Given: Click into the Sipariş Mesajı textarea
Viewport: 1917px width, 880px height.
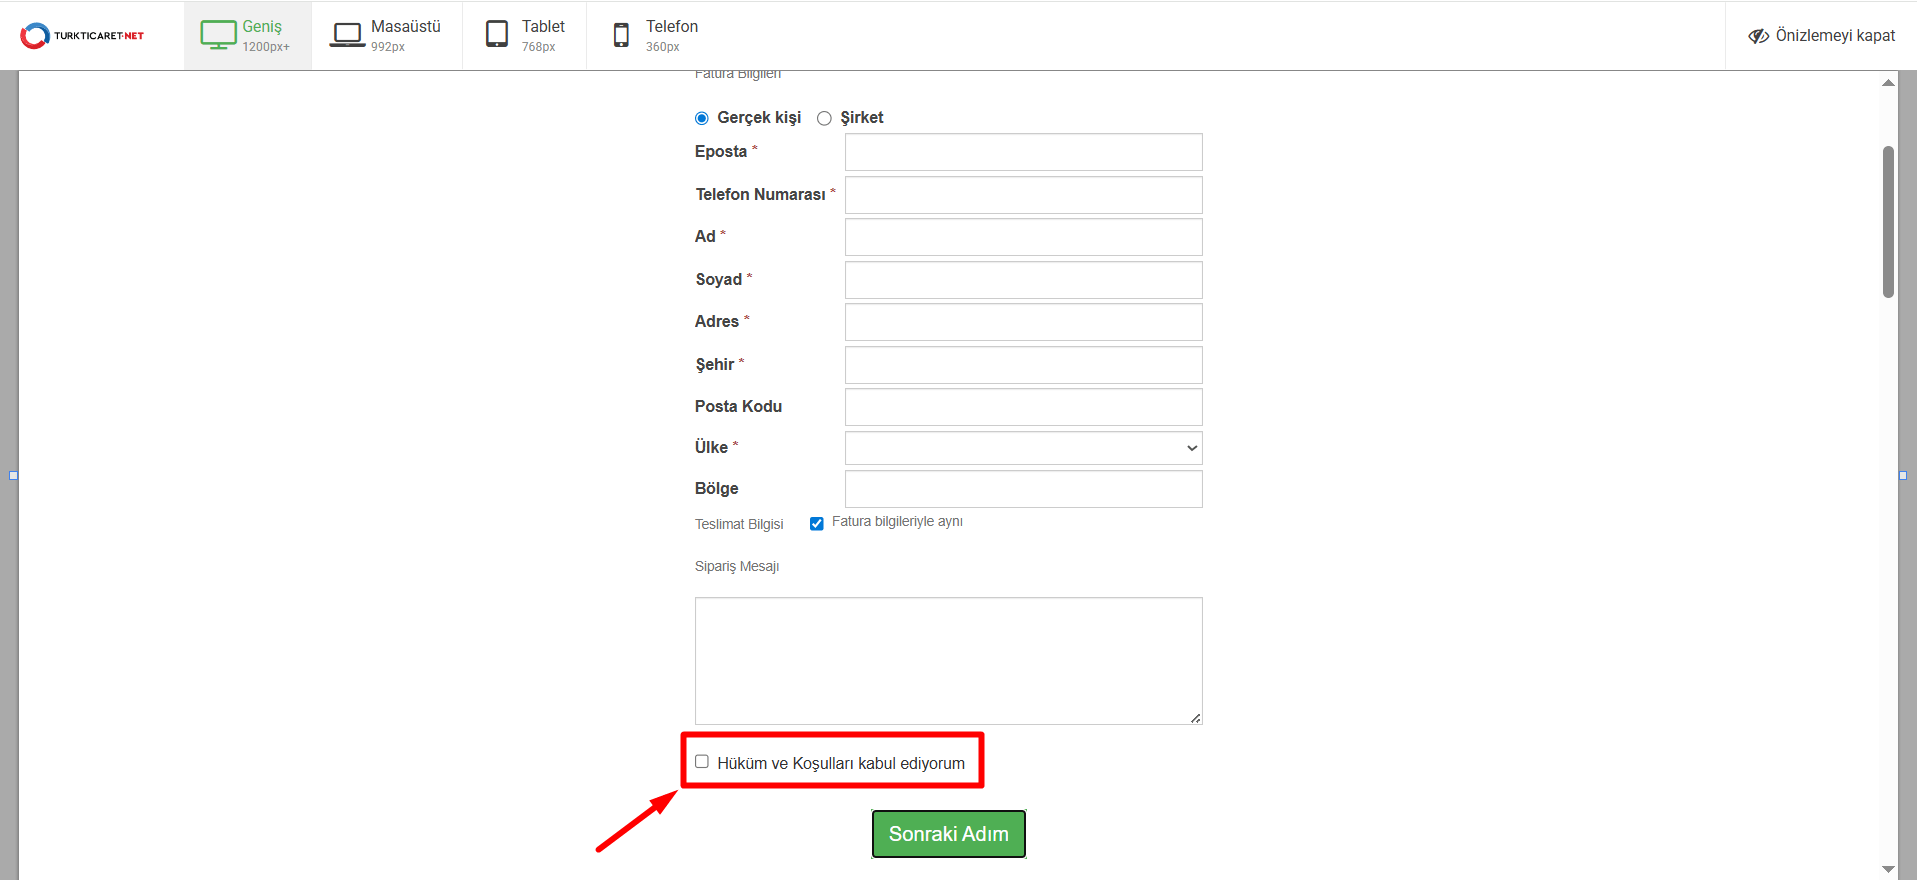Looking at the screenshot, I should 948,660.
